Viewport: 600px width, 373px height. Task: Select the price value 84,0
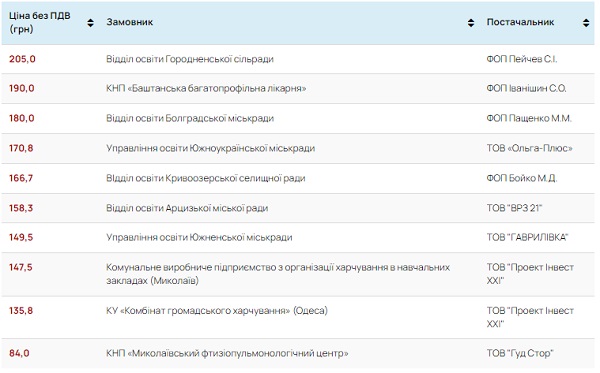tap(19, 353)
